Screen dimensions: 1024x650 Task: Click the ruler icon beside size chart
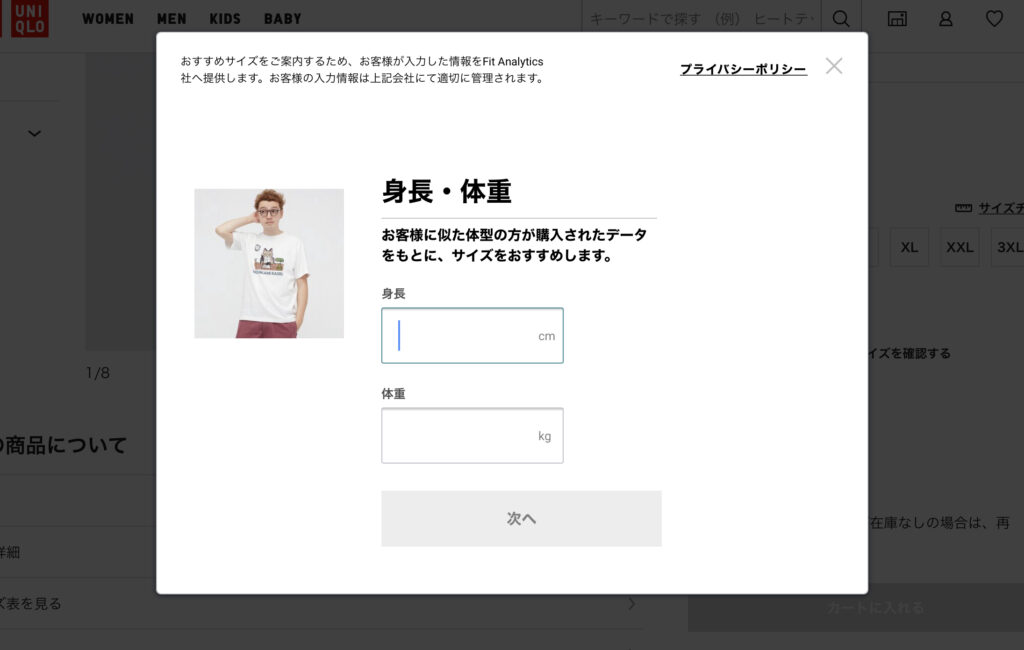point(963,208)
